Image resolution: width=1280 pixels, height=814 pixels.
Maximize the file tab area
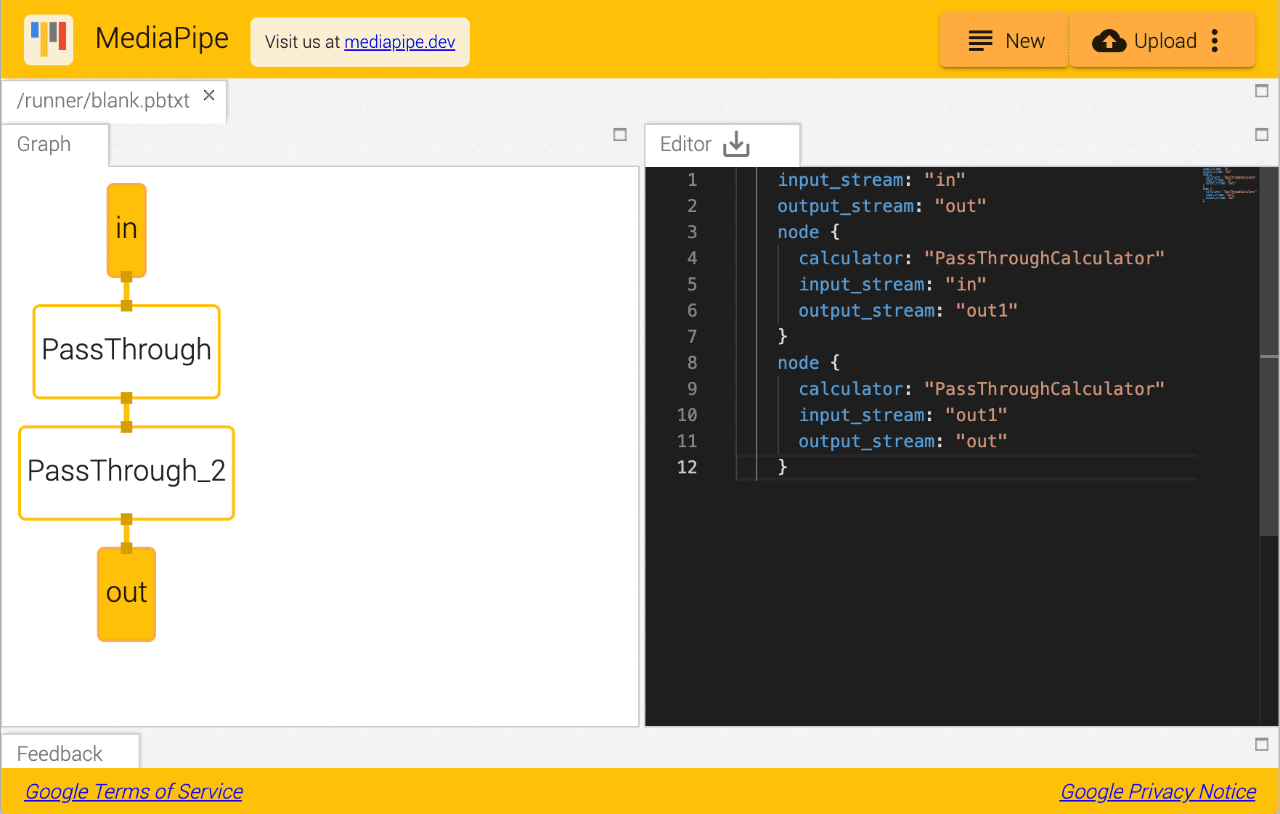tap(1261, 91)
